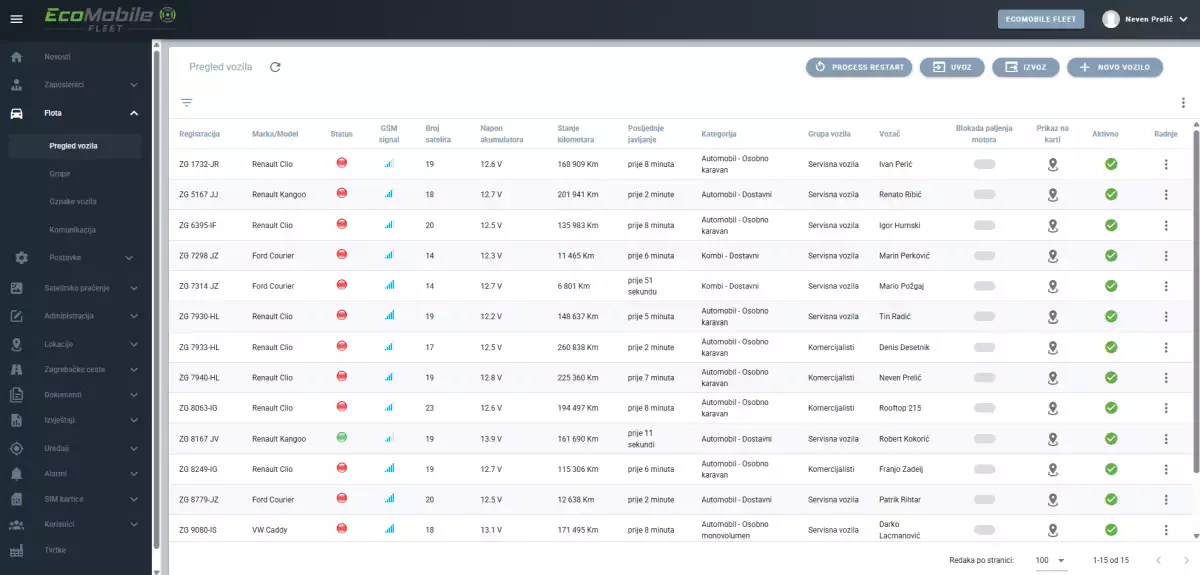The height and width of the screenshot is (575, 1200).
Task: Open the table options three-dot menu
Action: pyautogui.click(x=1183, y=102)
